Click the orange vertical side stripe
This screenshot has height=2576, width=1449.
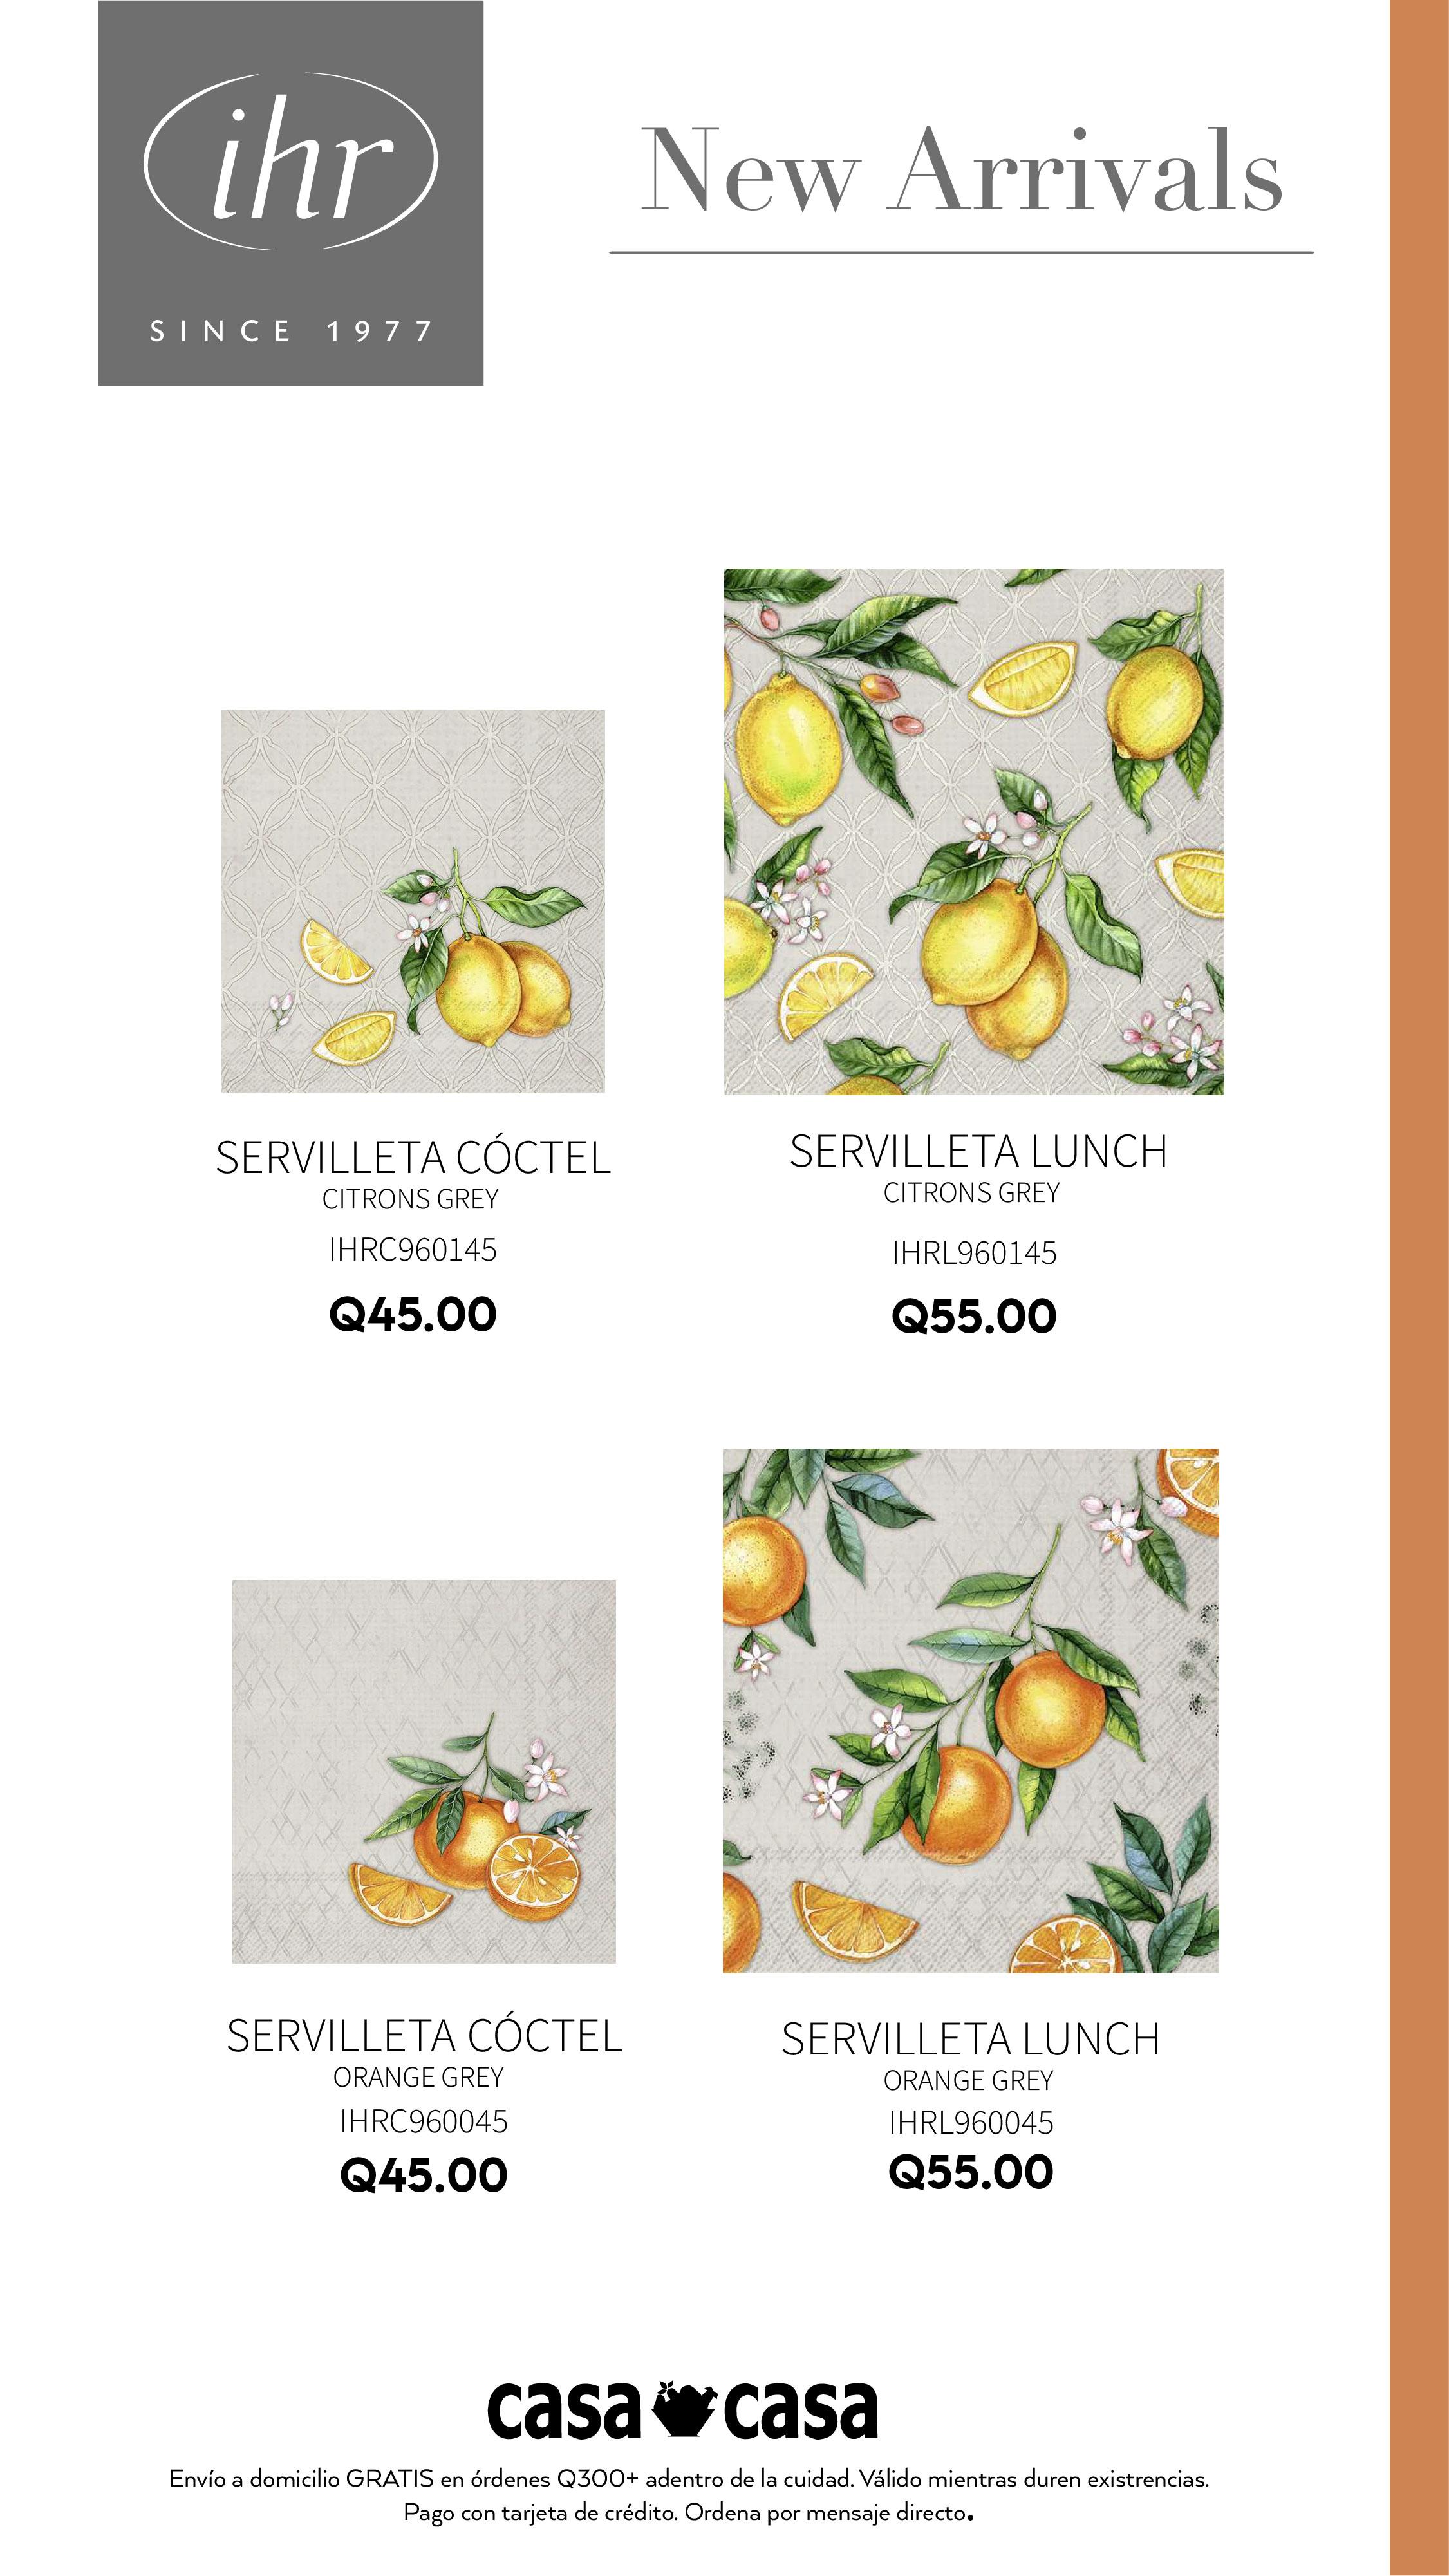click(x=1419, y=1288)
